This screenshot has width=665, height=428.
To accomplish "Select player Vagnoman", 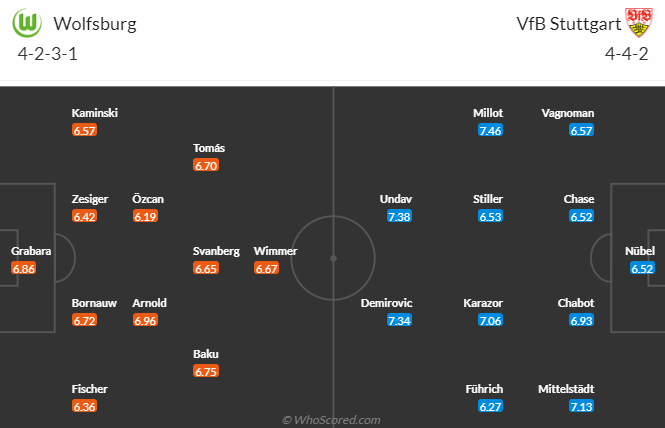I will tap(568, 113).
